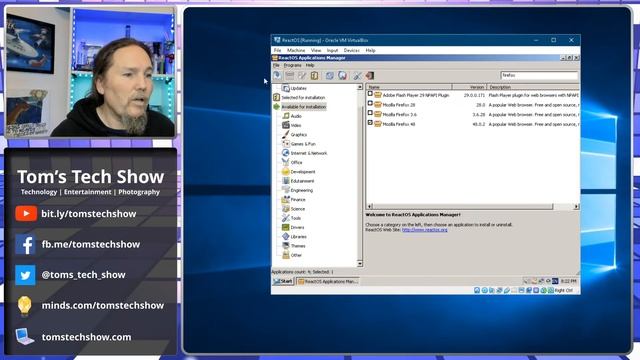Uncheck the Mozilla Firefox 48 checkbox

pos(370,123)
